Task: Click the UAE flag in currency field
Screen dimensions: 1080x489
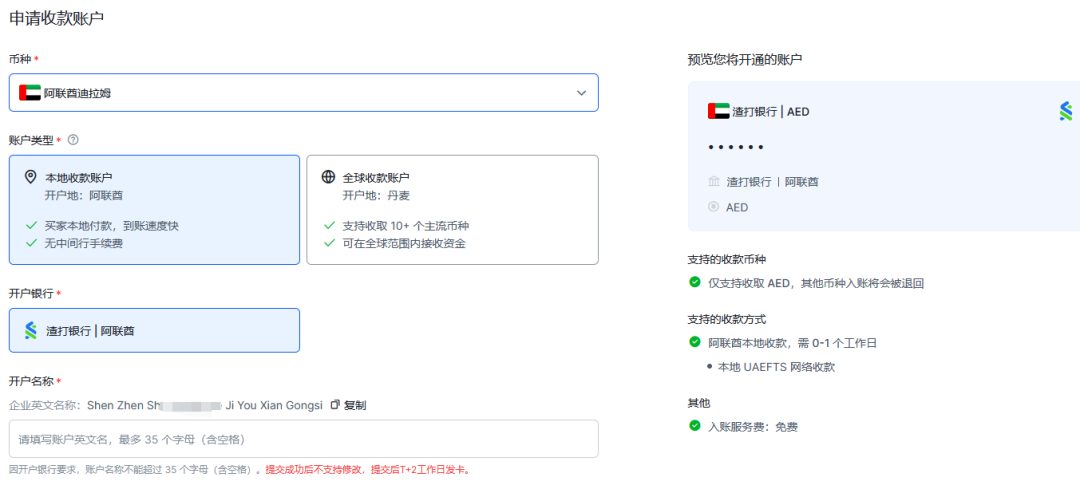Action: point(30,93)
